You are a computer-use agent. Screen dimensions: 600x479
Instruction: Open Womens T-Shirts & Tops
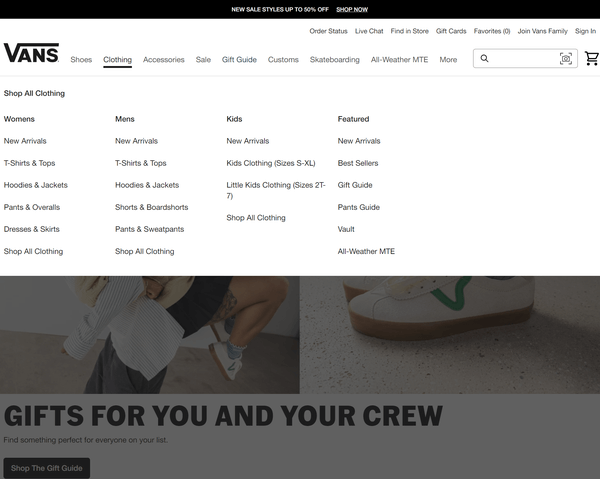29,163
